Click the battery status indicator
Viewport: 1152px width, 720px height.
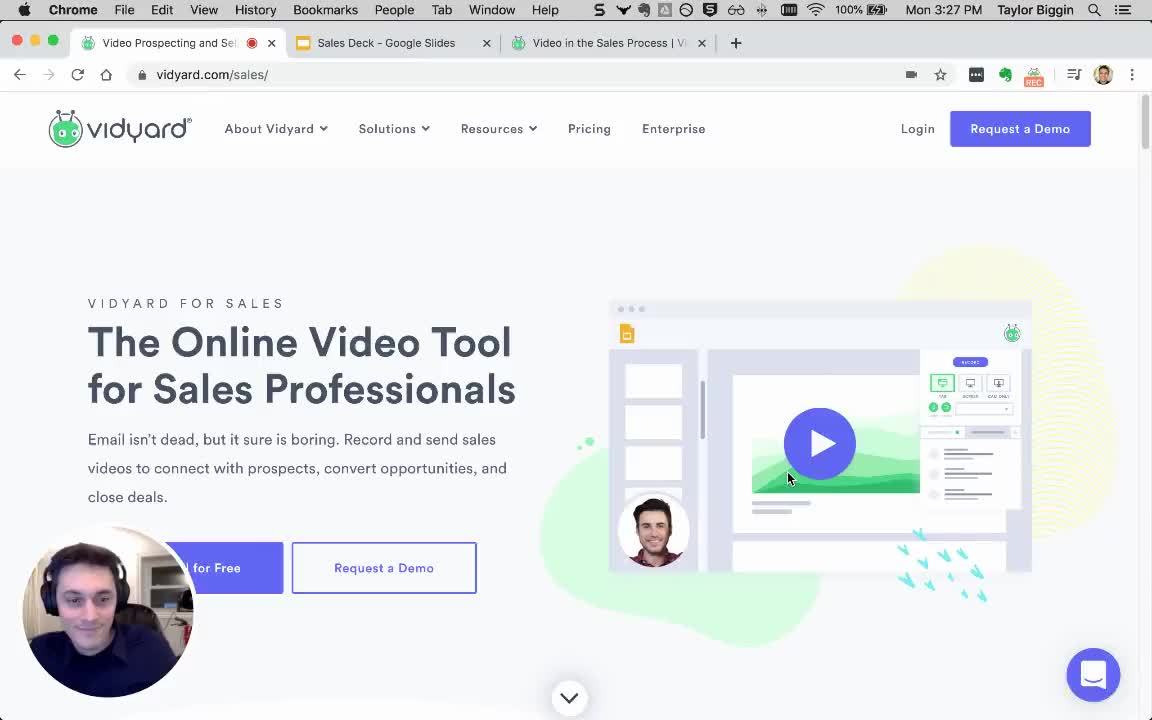(x=861, y=10)
